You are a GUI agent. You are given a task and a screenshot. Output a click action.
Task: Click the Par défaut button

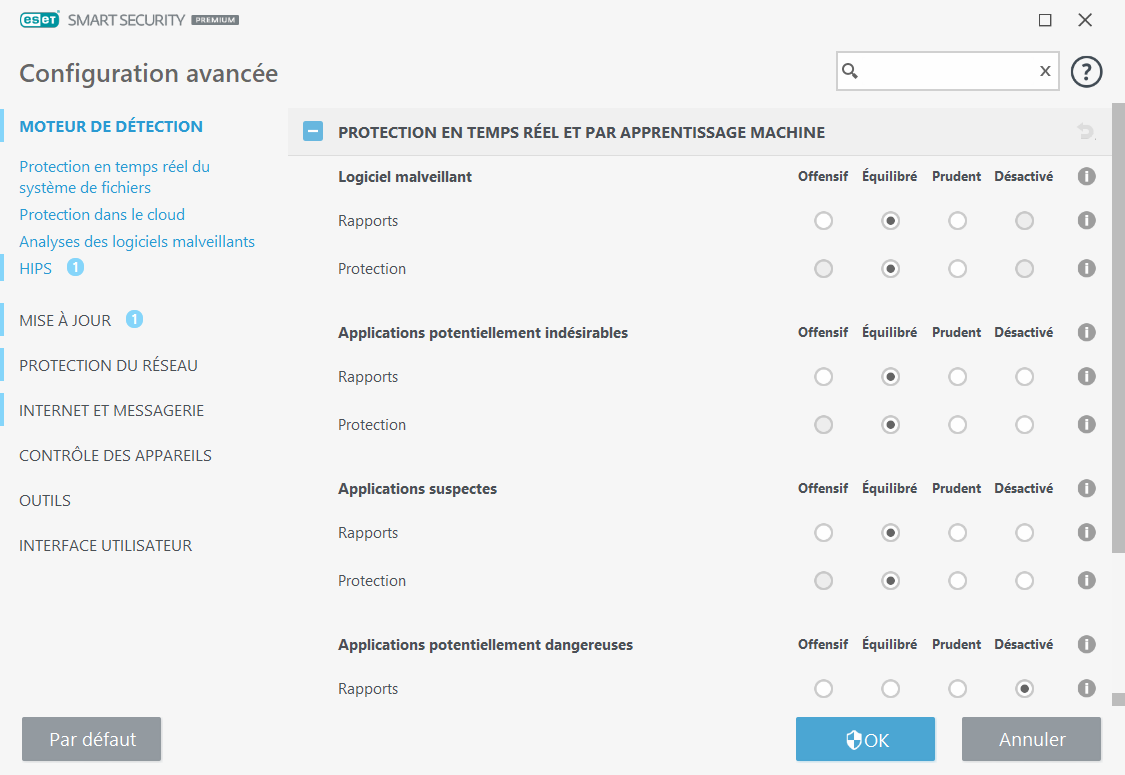pyautogui.click(x=92, y=739)
